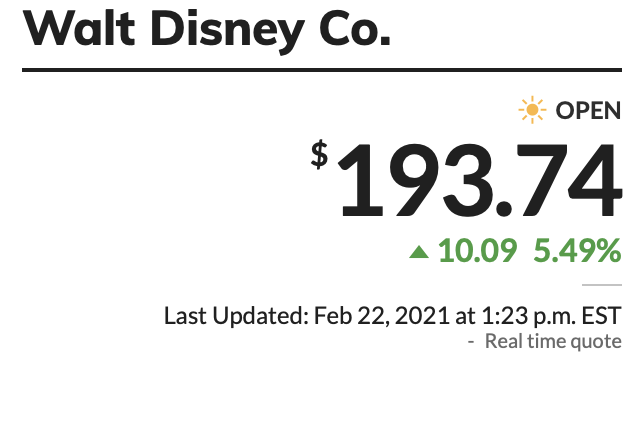The image size is (644, 446).
Task: Click "Co." in the company title
Action: tap(353, 31)
